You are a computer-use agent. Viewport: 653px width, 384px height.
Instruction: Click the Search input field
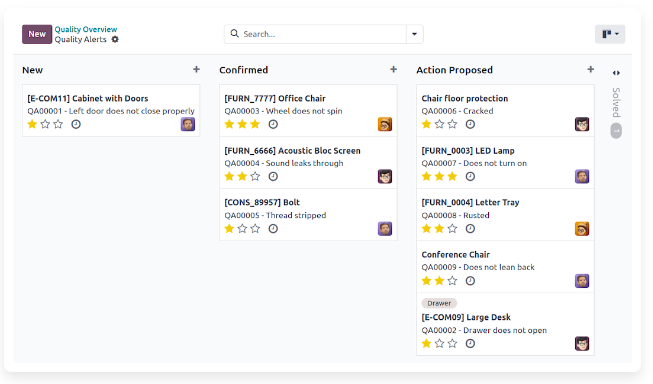click(x=323, y=34)
